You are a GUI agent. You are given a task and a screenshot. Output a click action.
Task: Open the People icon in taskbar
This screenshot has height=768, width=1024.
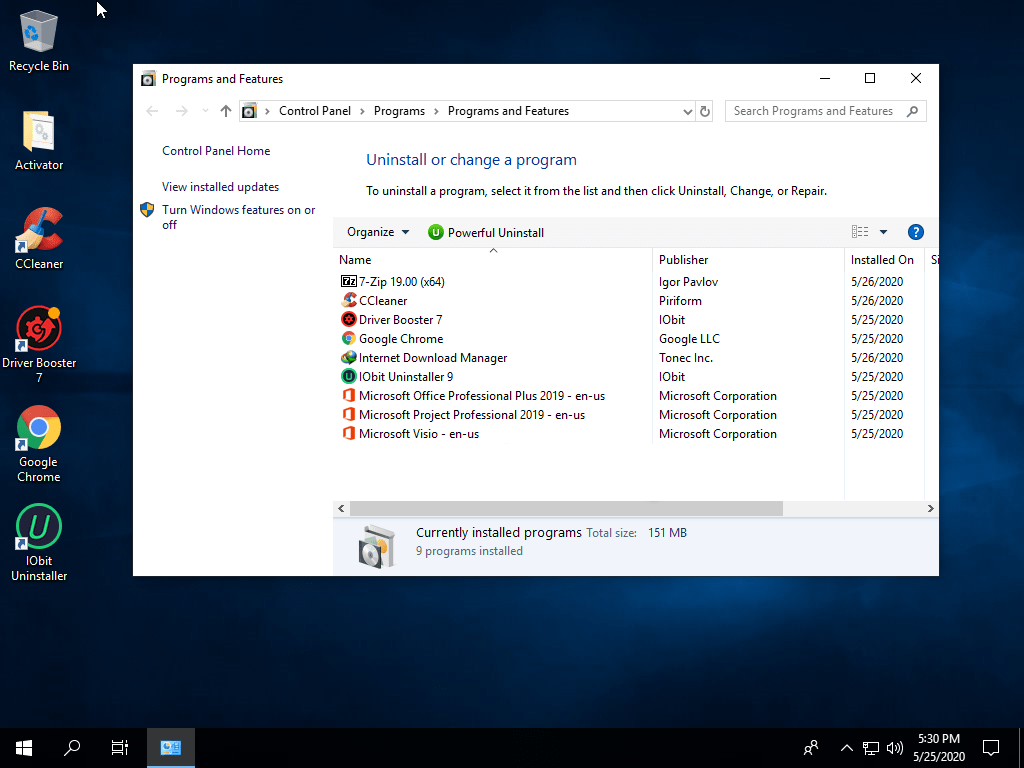pyautogui.click(x=811, y=748)
